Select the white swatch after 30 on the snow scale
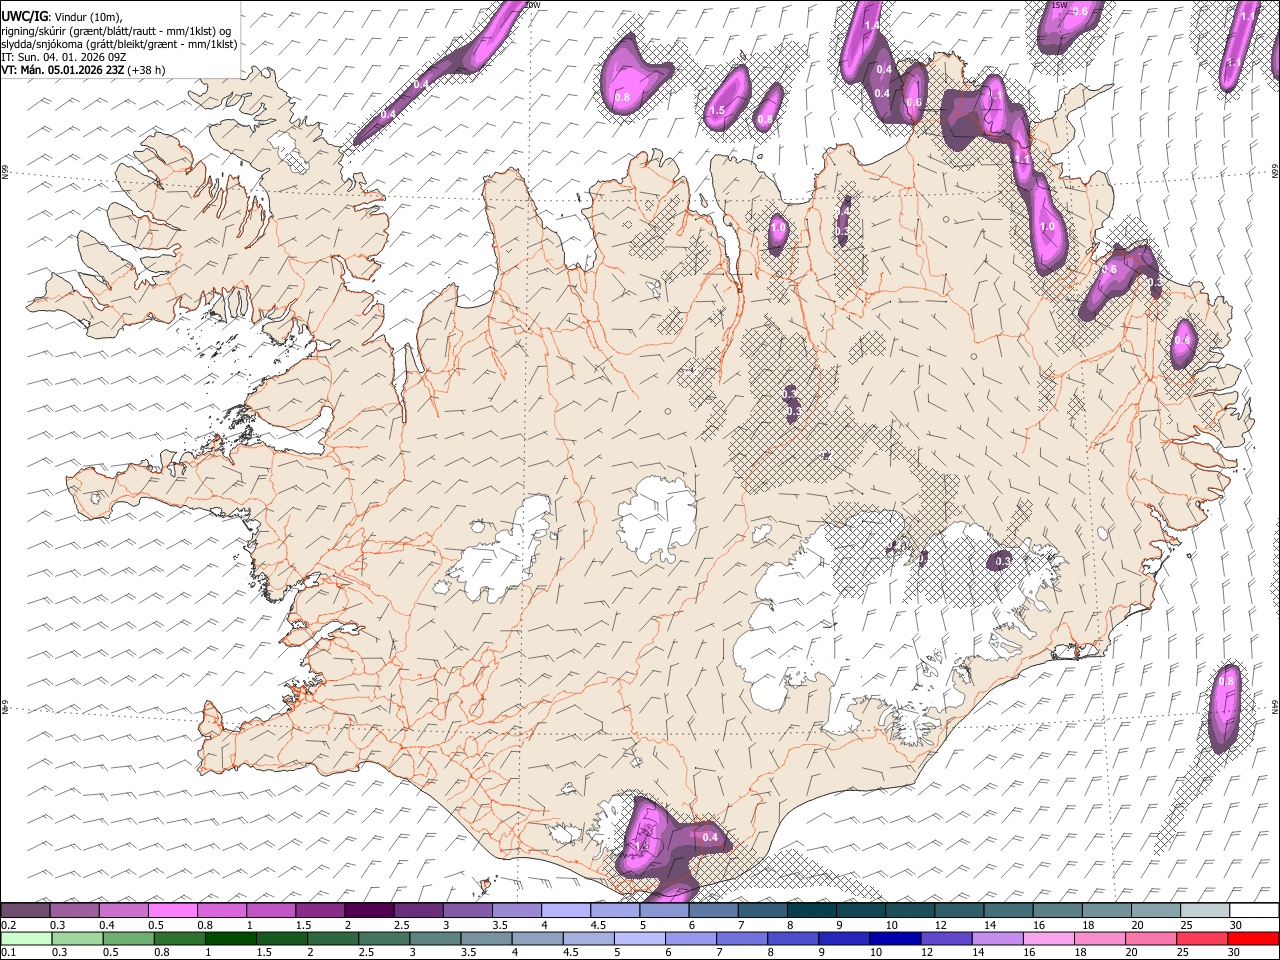Viewport: 1280px width, 960px height. click(1255, 911)
